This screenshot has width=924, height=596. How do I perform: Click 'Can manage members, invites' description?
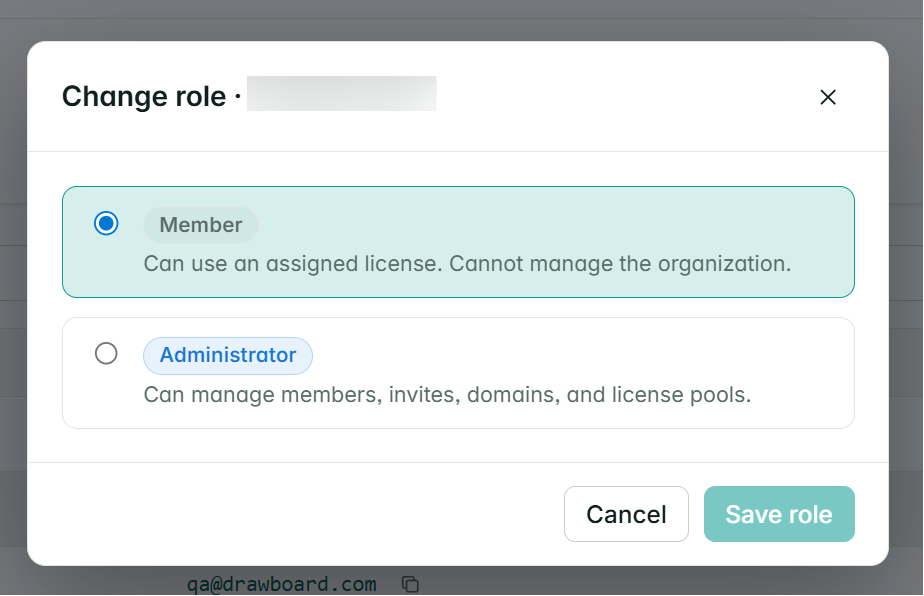pos(447,394)
